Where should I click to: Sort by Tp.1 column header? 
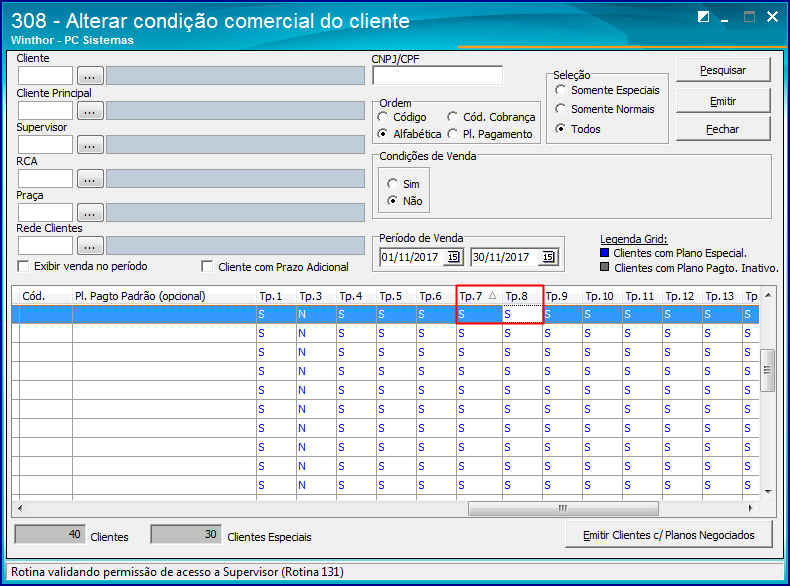click(277, 296)
